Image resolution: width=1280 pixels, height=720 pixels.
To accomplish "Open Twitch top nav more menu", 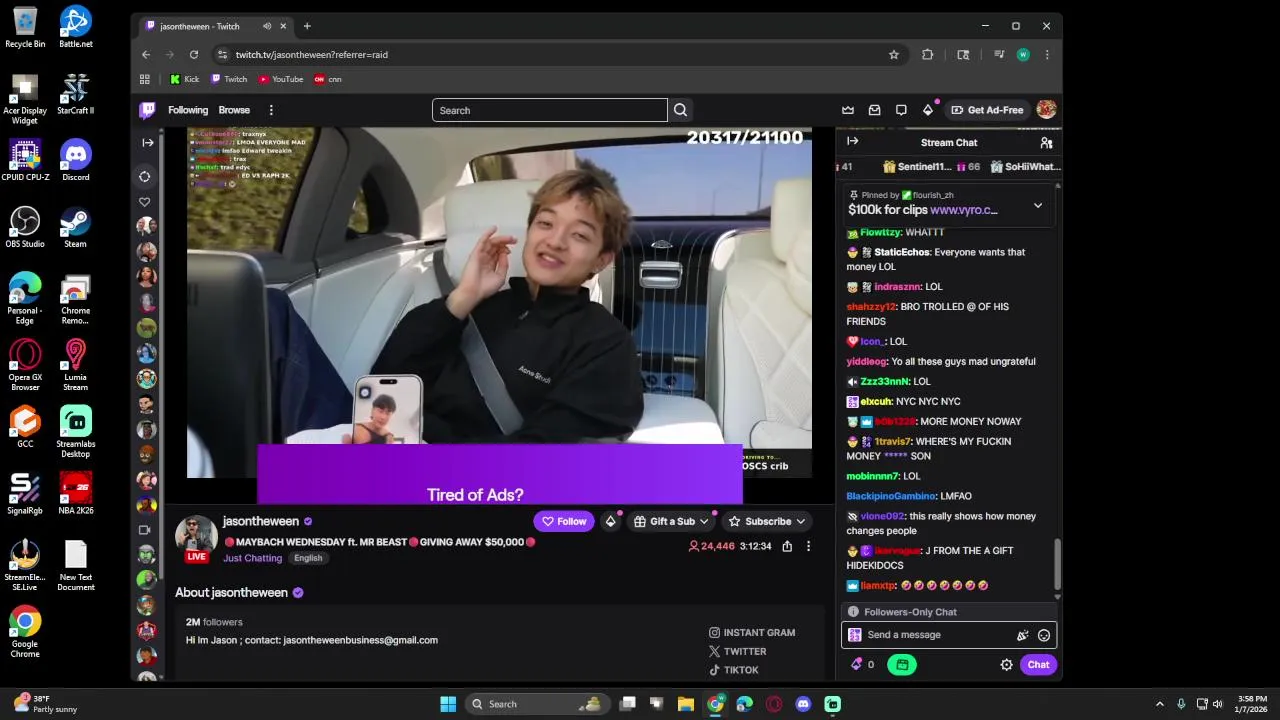I will pyautogui.click(x=271, y=110).
